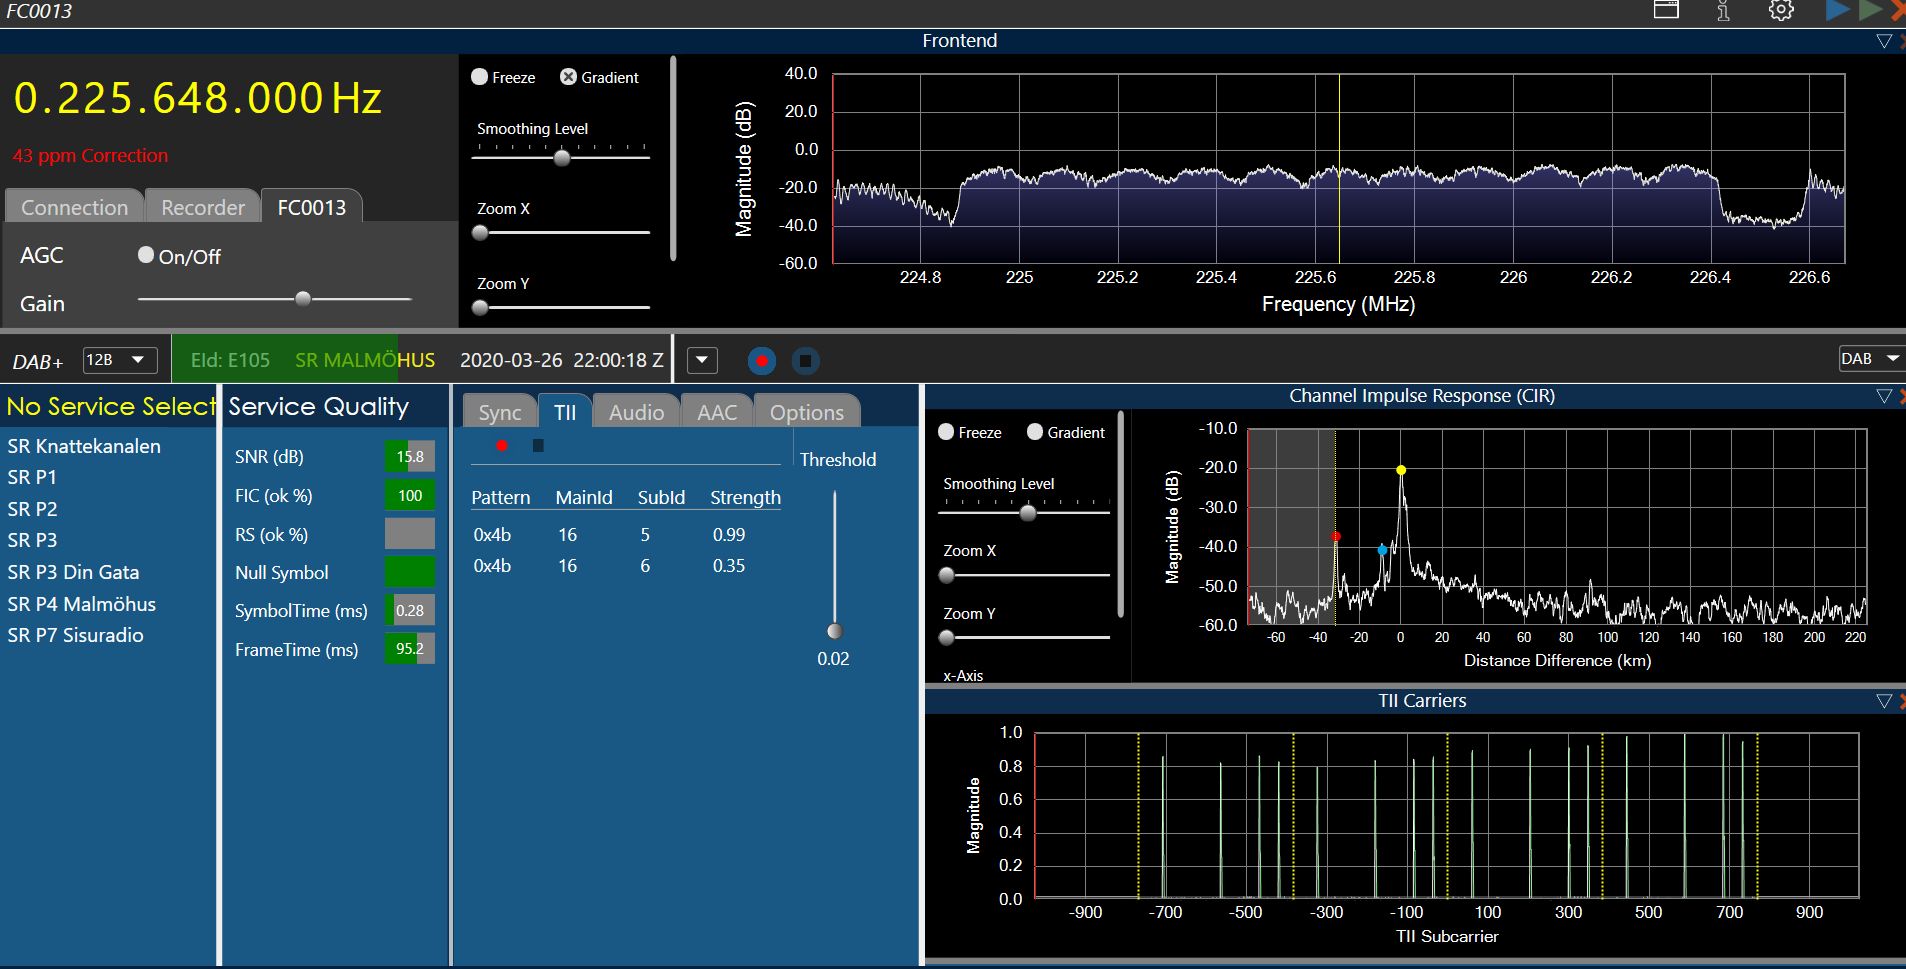1906x969 pixels.
Task: Toggle the AGC On/Off option
Action: 146,255
